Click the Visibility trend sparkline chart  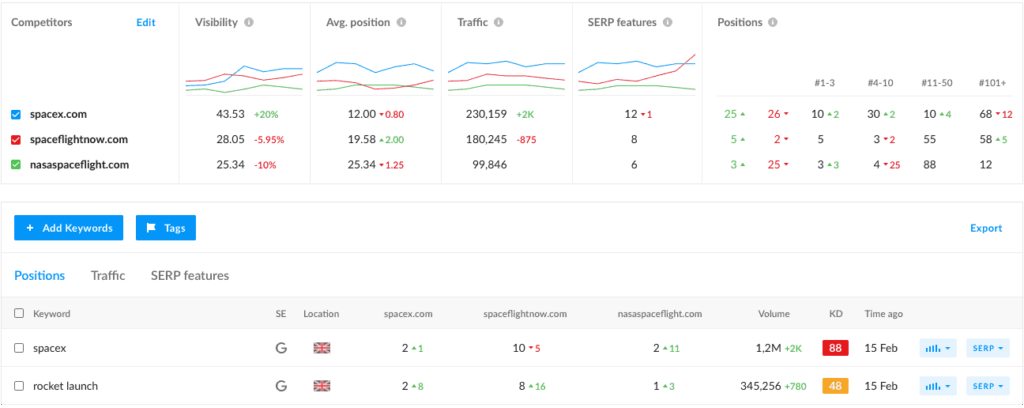(244, 78)
